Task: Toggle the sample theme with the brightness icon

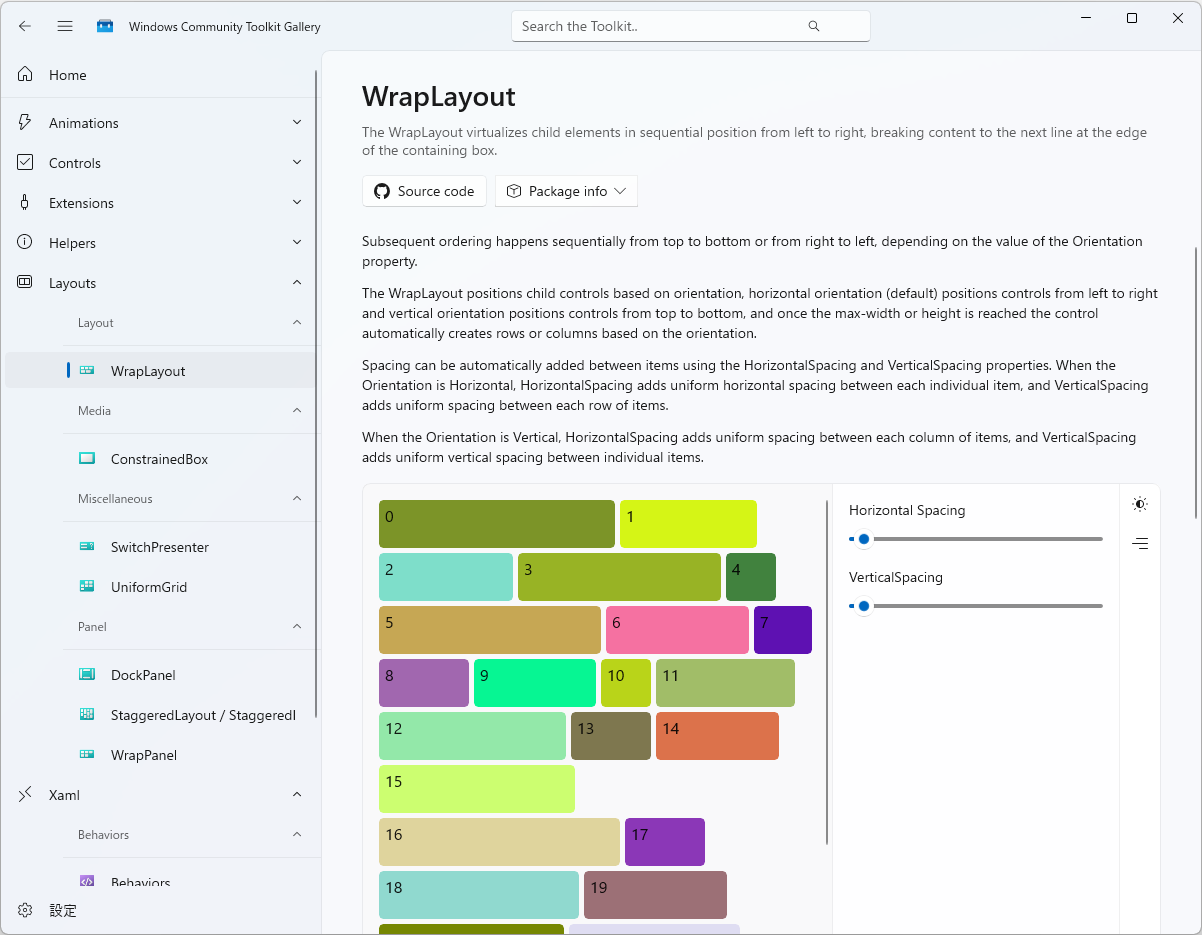Action: click(x=1139, y=504)
